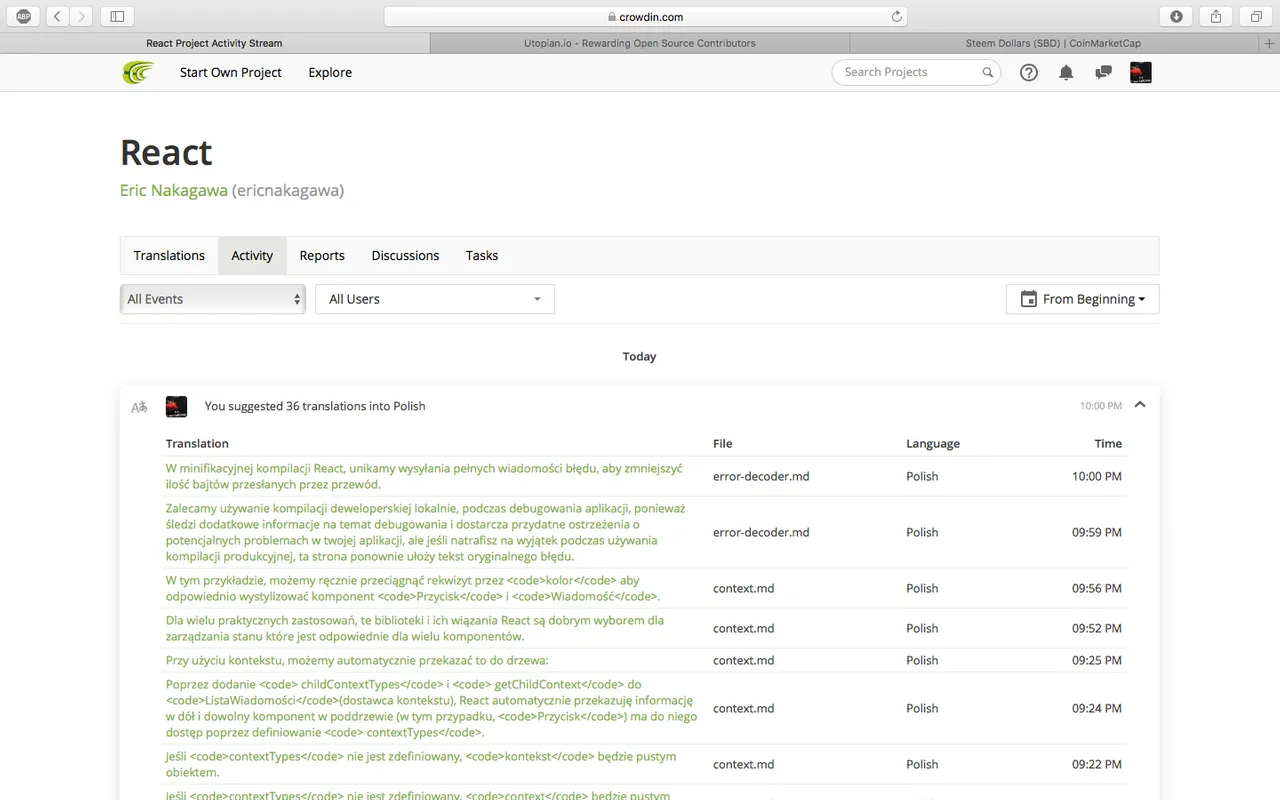This screenshot has width=1280, height=800.
Task: Toggle the Safari sidebar button
Action: tap(117, 16)
